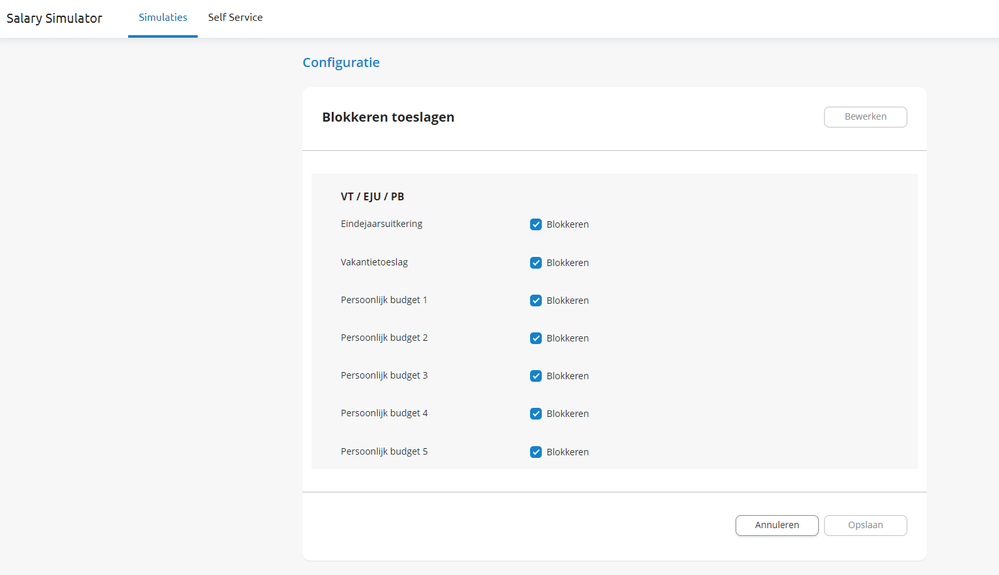Click the VT / EJU / PB section header
The width and height of the screenshot is (999, 575).
pos(372,196)
